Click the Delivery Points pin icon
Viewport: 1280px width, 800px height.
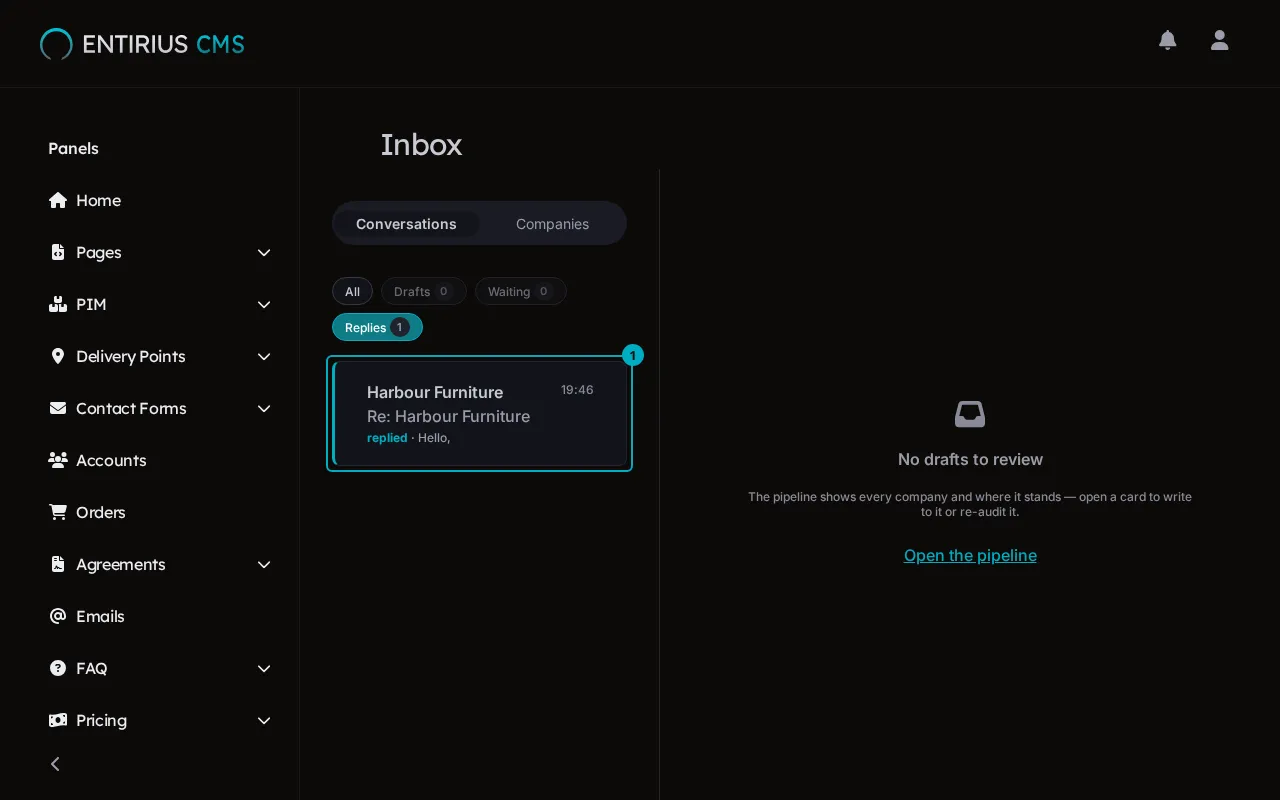pos(58,356)
